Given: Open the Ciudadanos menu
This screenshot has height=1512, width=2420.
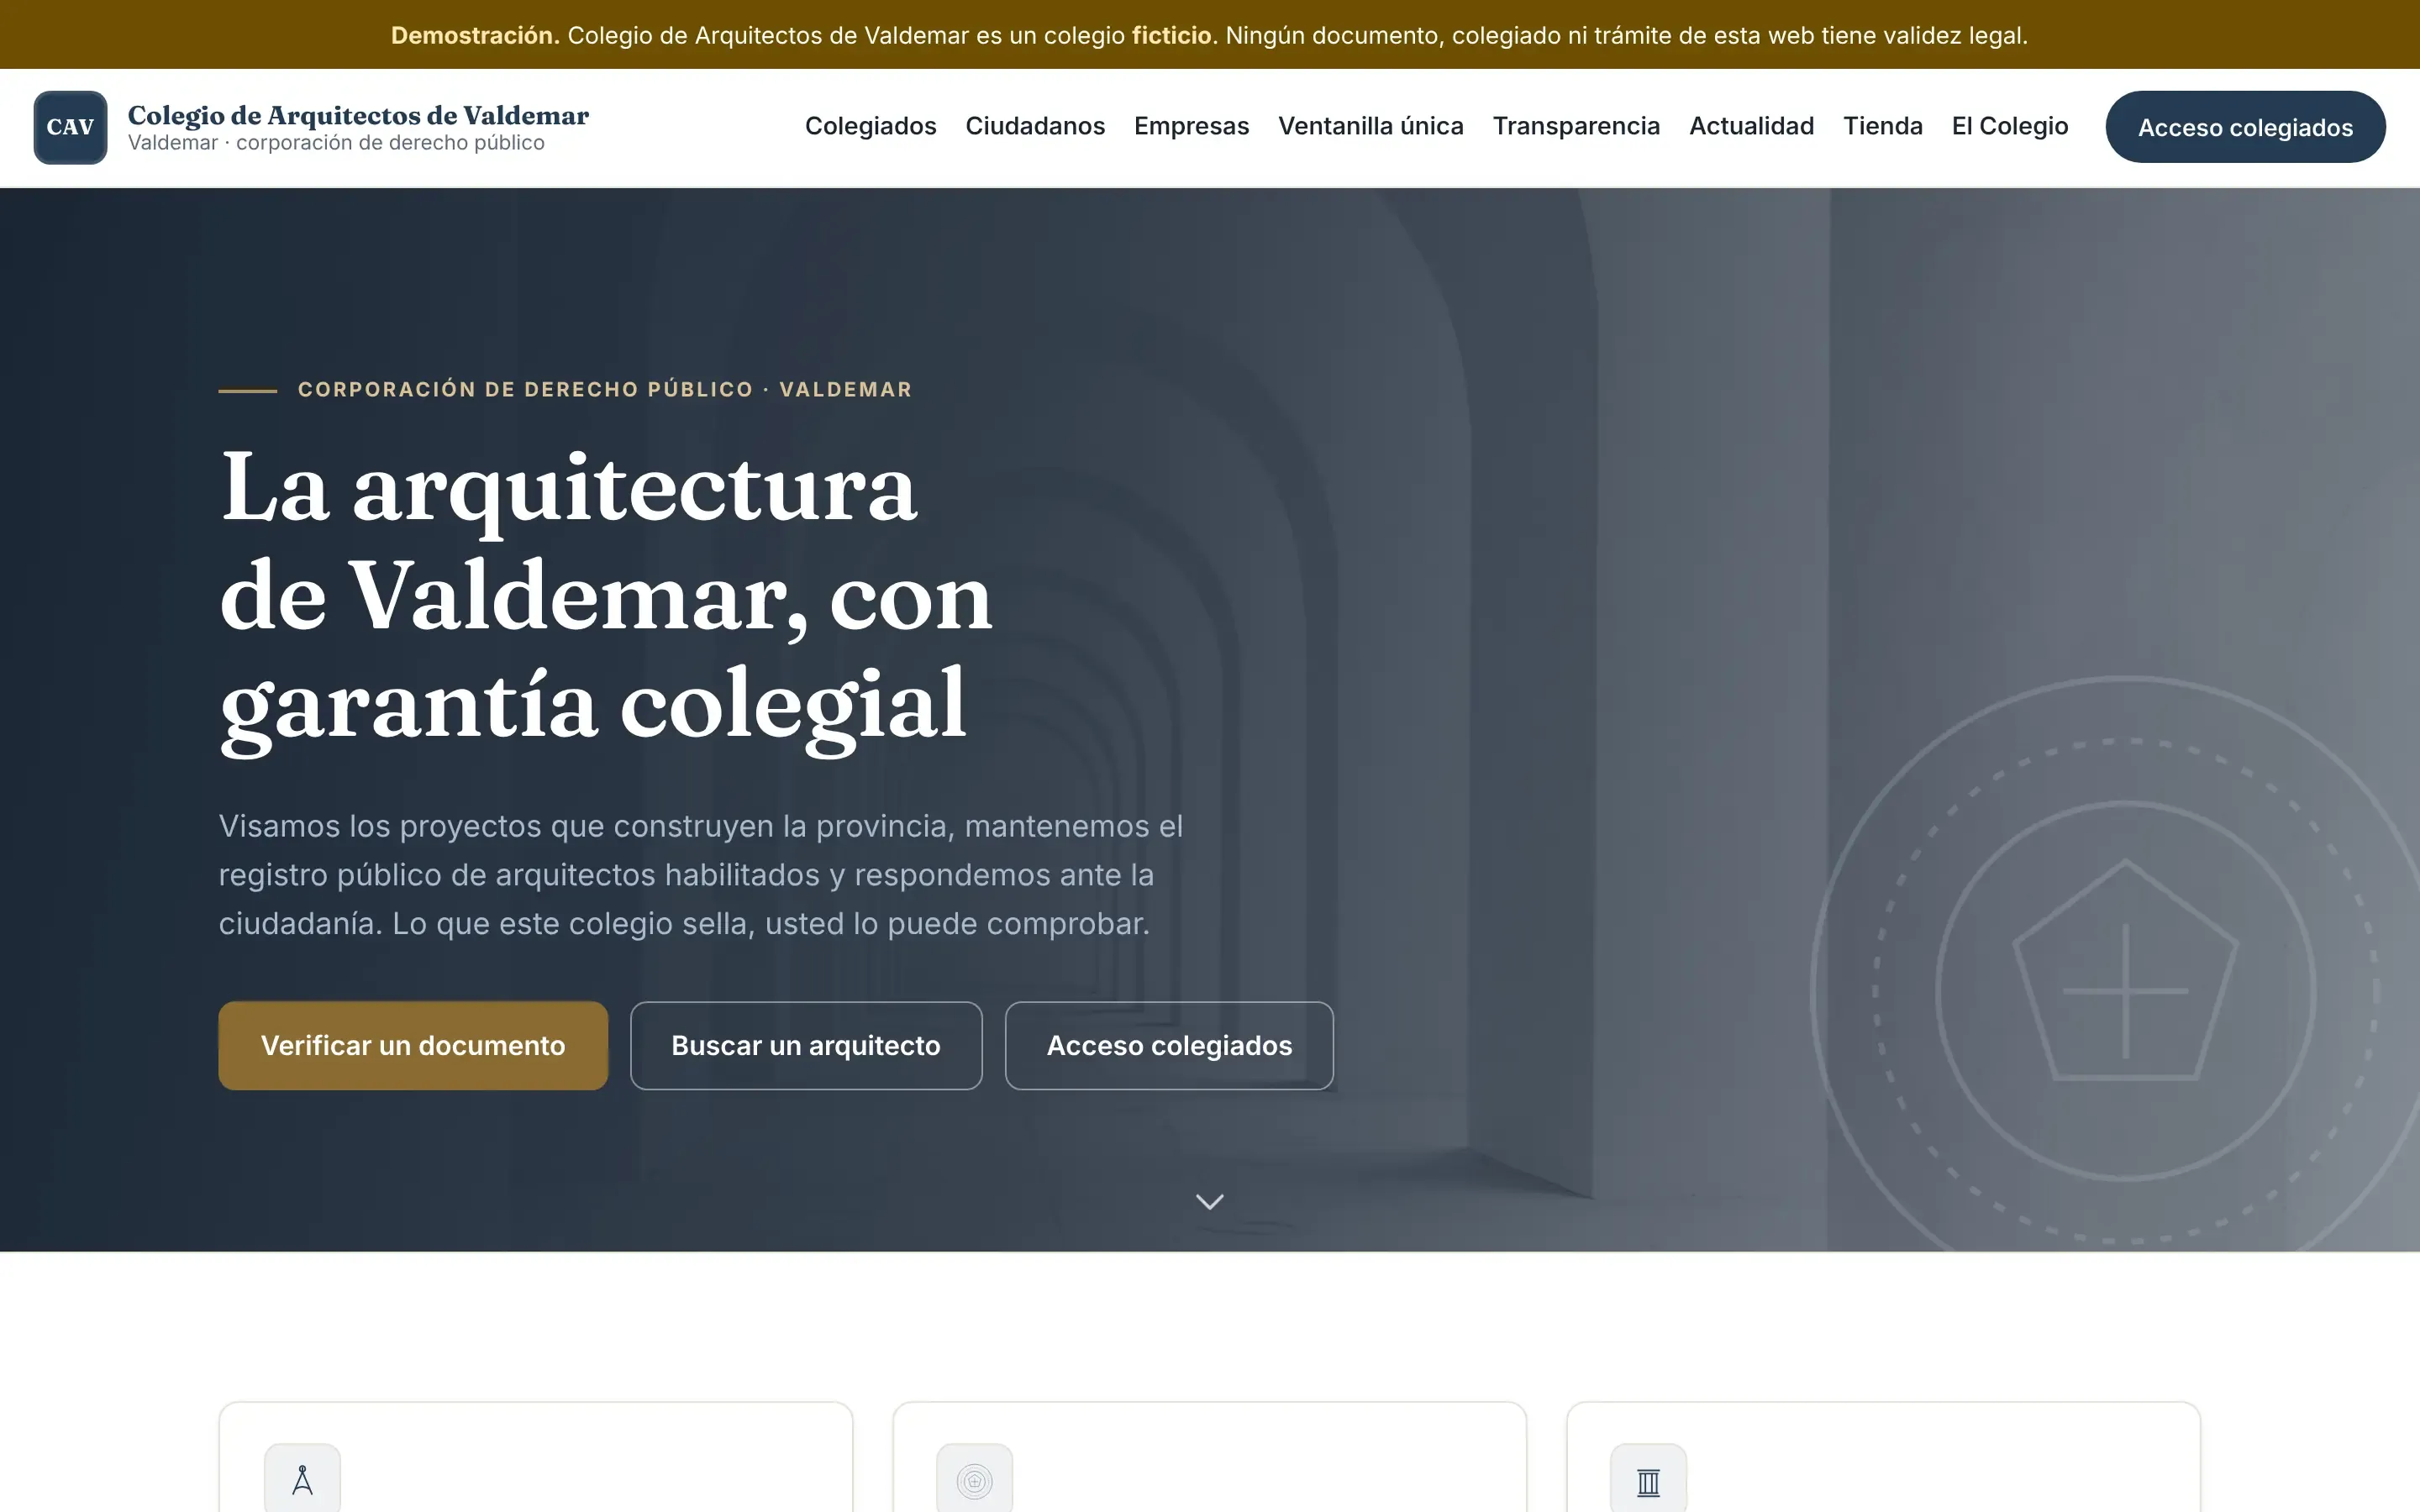Looking at the screenshot, I should (x=1035, y=126).
